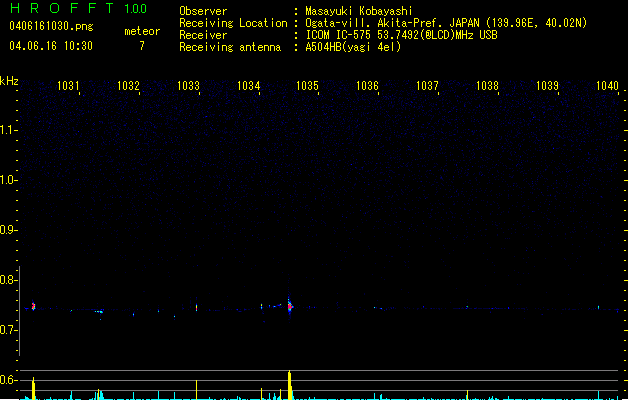Click the red meteor echo before 1031
The image size is (629, 400).
[x=34, y=307]
